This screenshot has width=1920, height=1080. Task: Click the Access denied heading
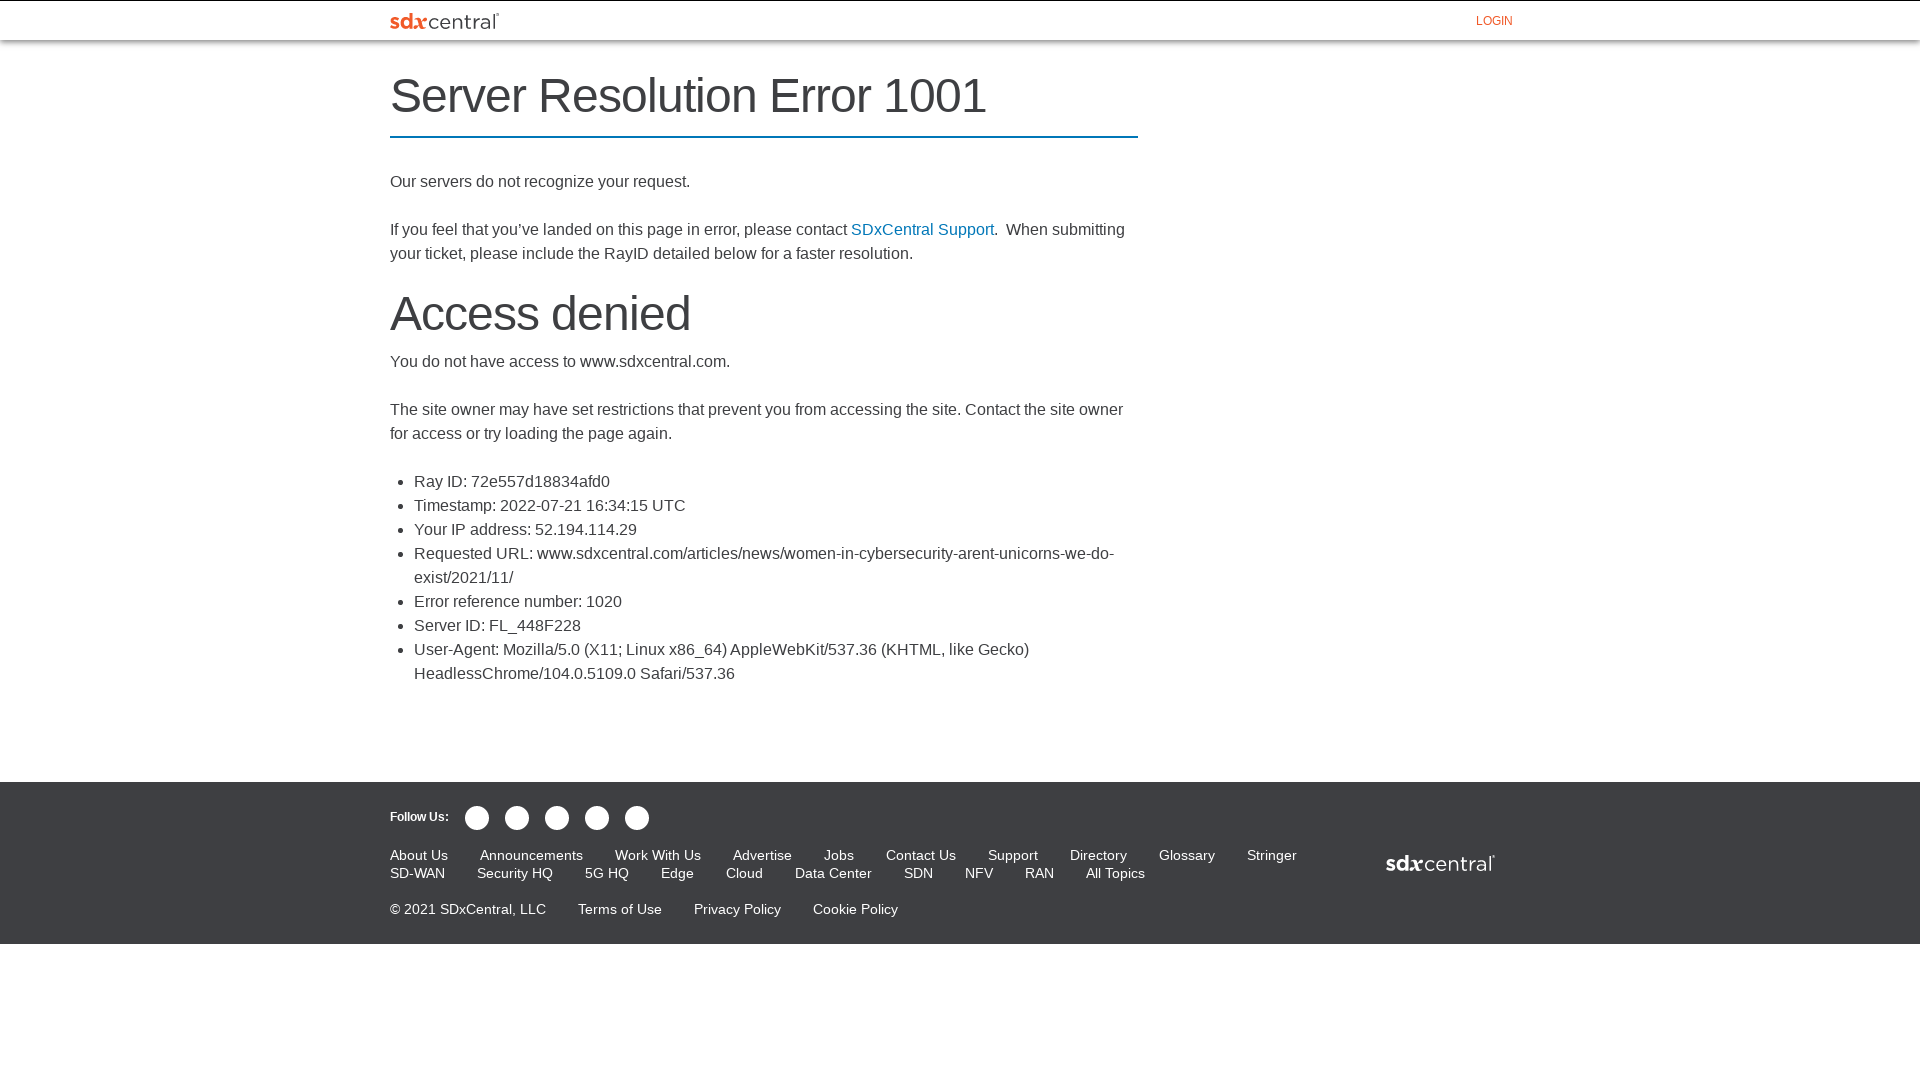pos(540,314)
